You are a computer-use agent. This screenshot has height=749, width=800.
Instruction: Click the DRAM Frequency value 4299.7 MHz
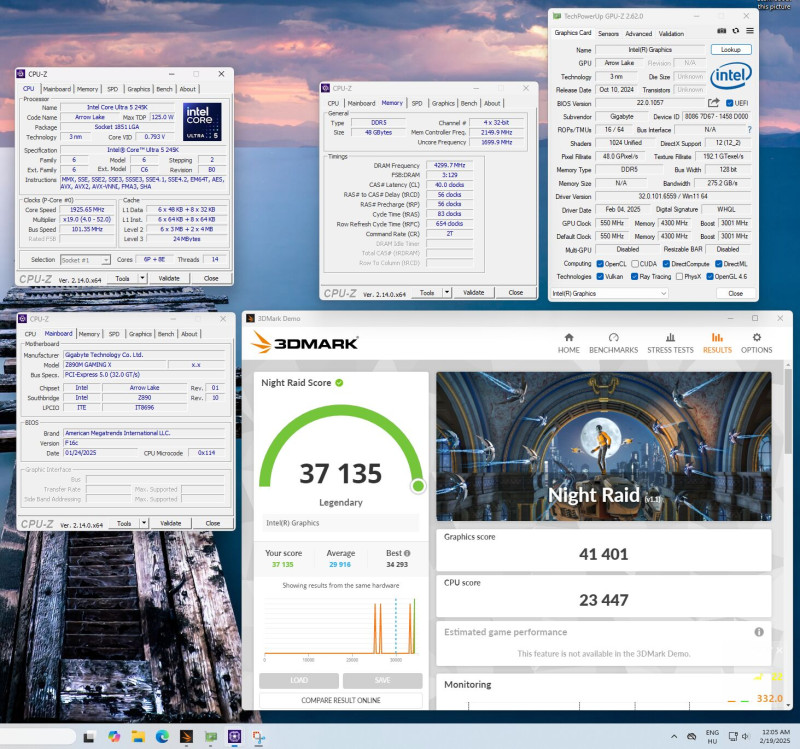point(449,165)
